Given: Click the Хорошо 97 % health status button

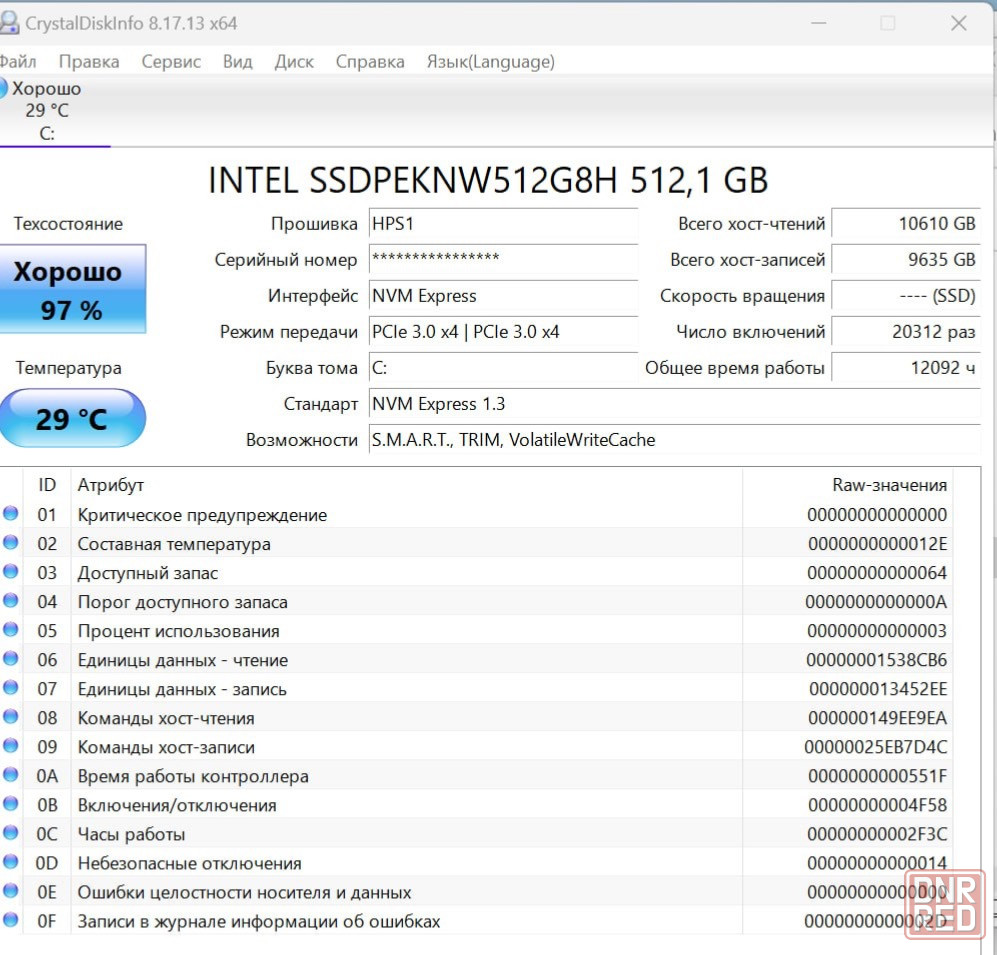Looking at the screenshot, I should tap(72, 289).
